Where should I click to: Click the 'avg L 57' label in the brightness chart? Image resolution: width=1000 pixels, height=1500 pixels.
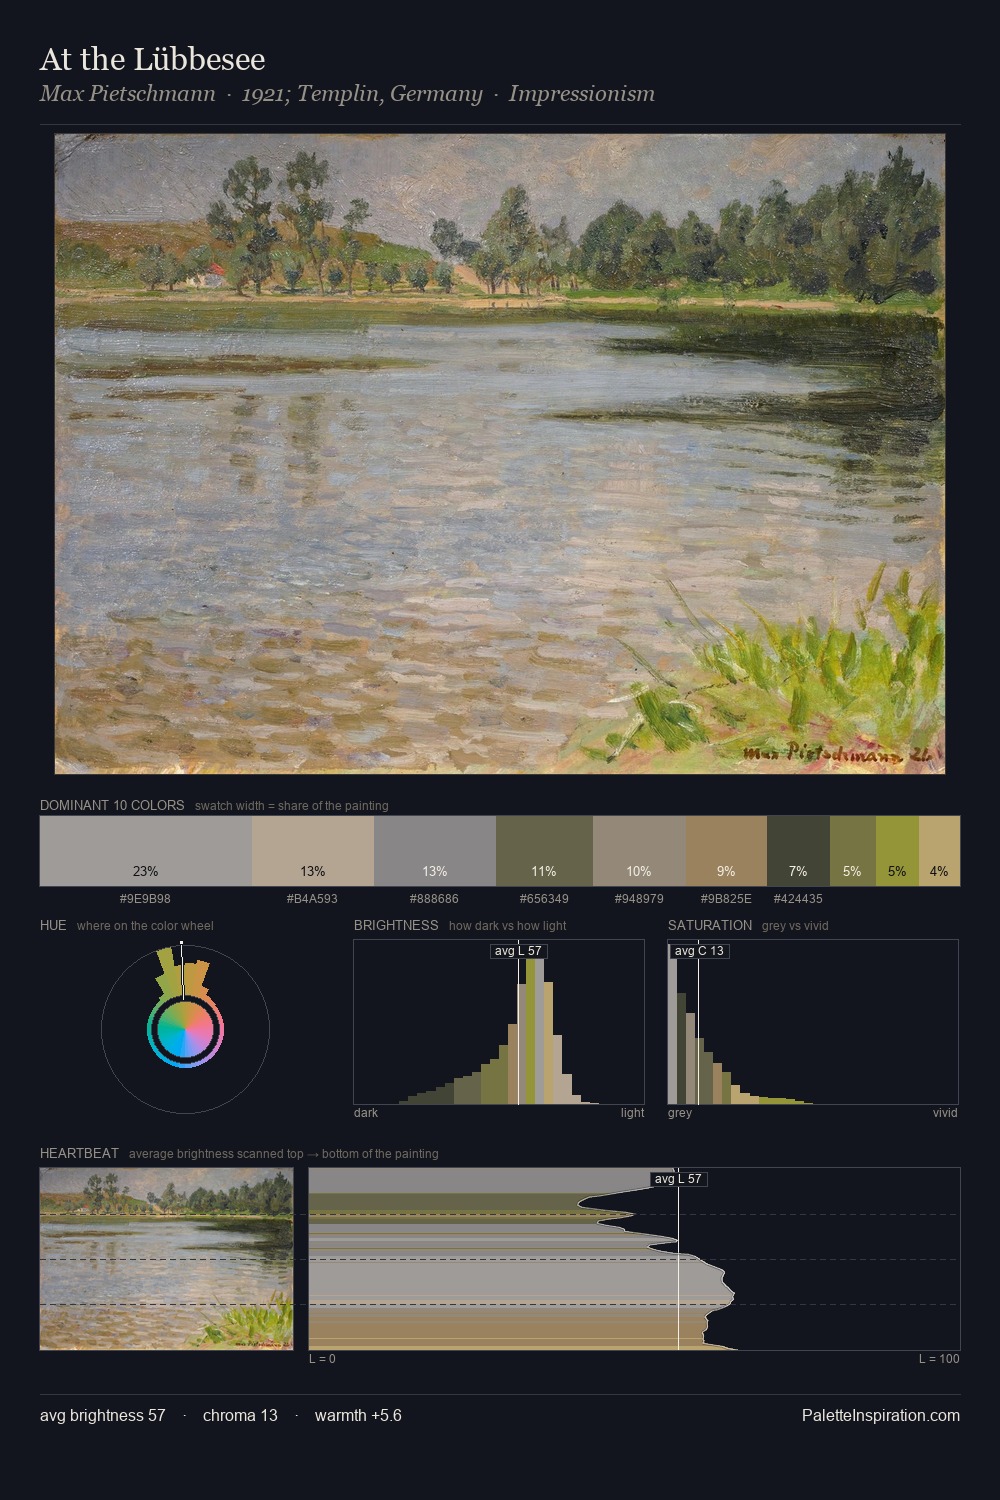(x=519, y=951)
